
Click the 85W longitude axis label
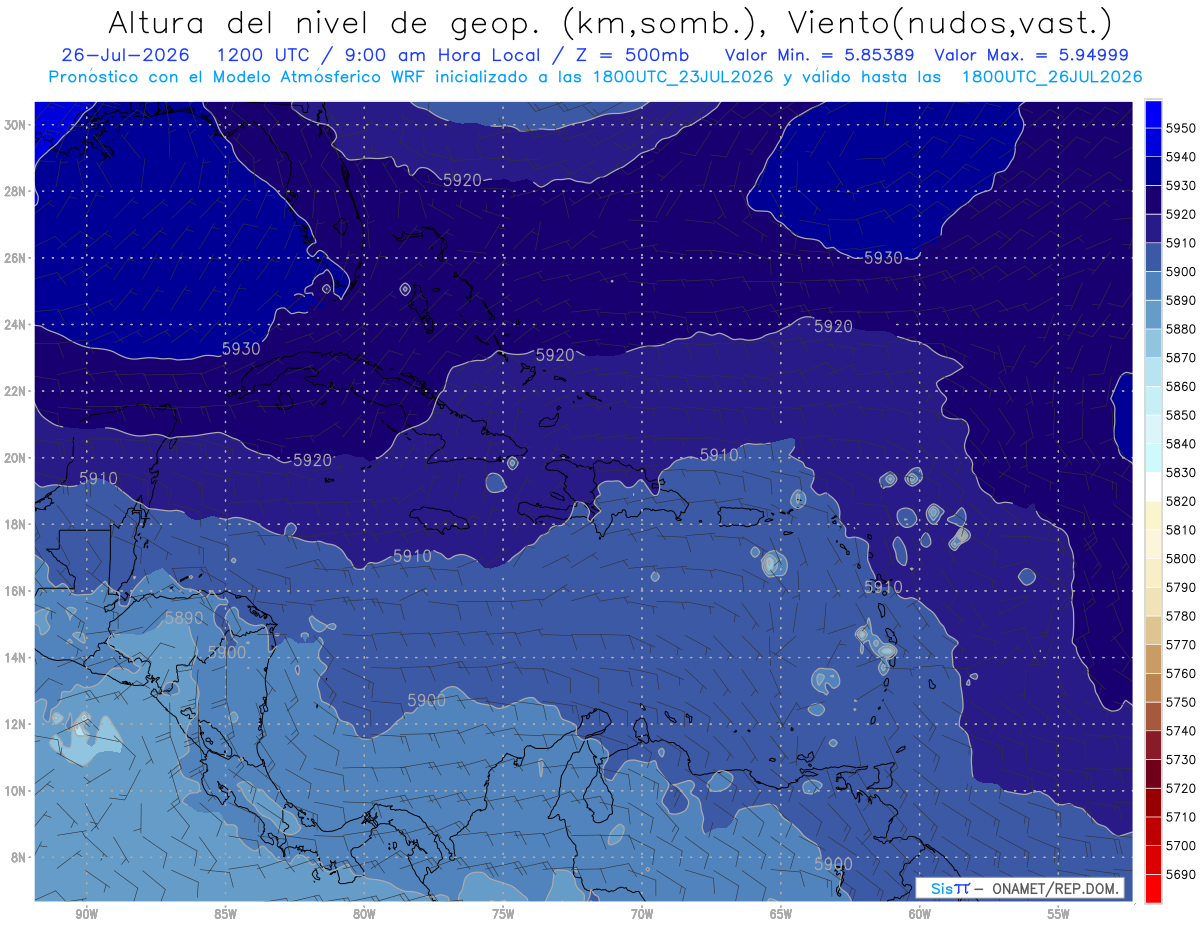226,914
